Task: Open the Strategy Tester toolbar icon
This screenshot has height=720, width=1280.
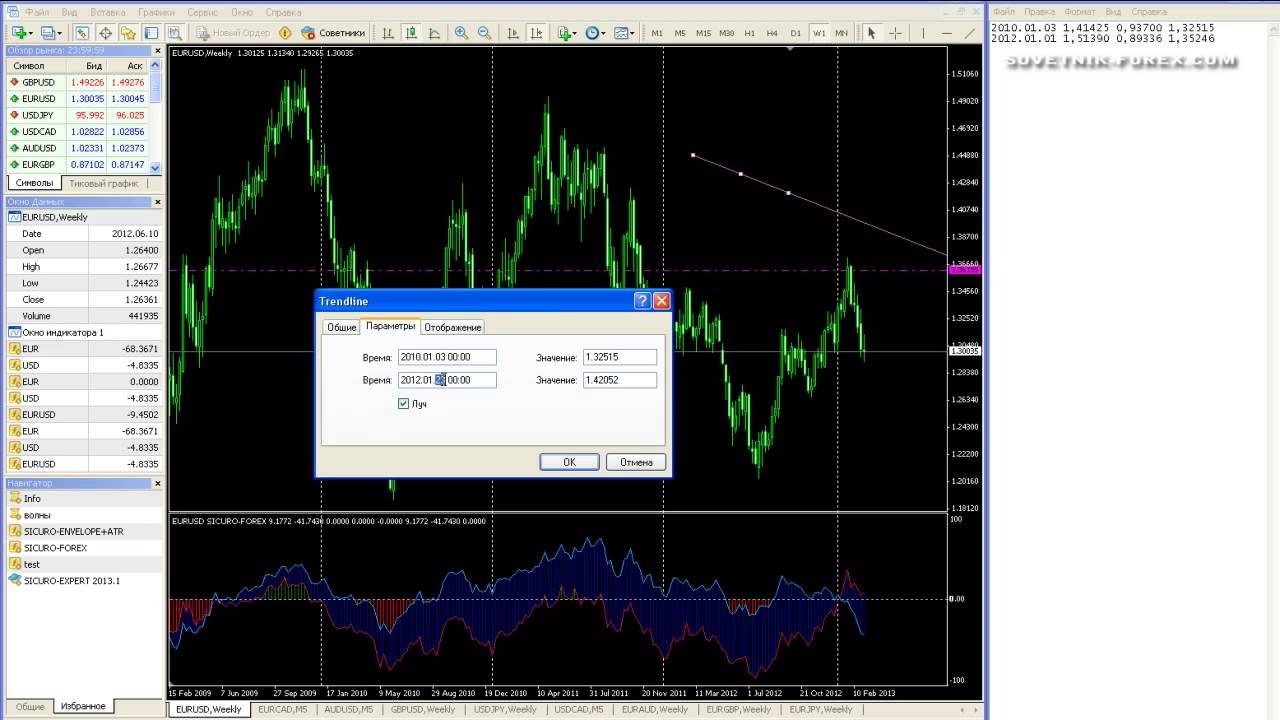Action: [x=174, y=33]
